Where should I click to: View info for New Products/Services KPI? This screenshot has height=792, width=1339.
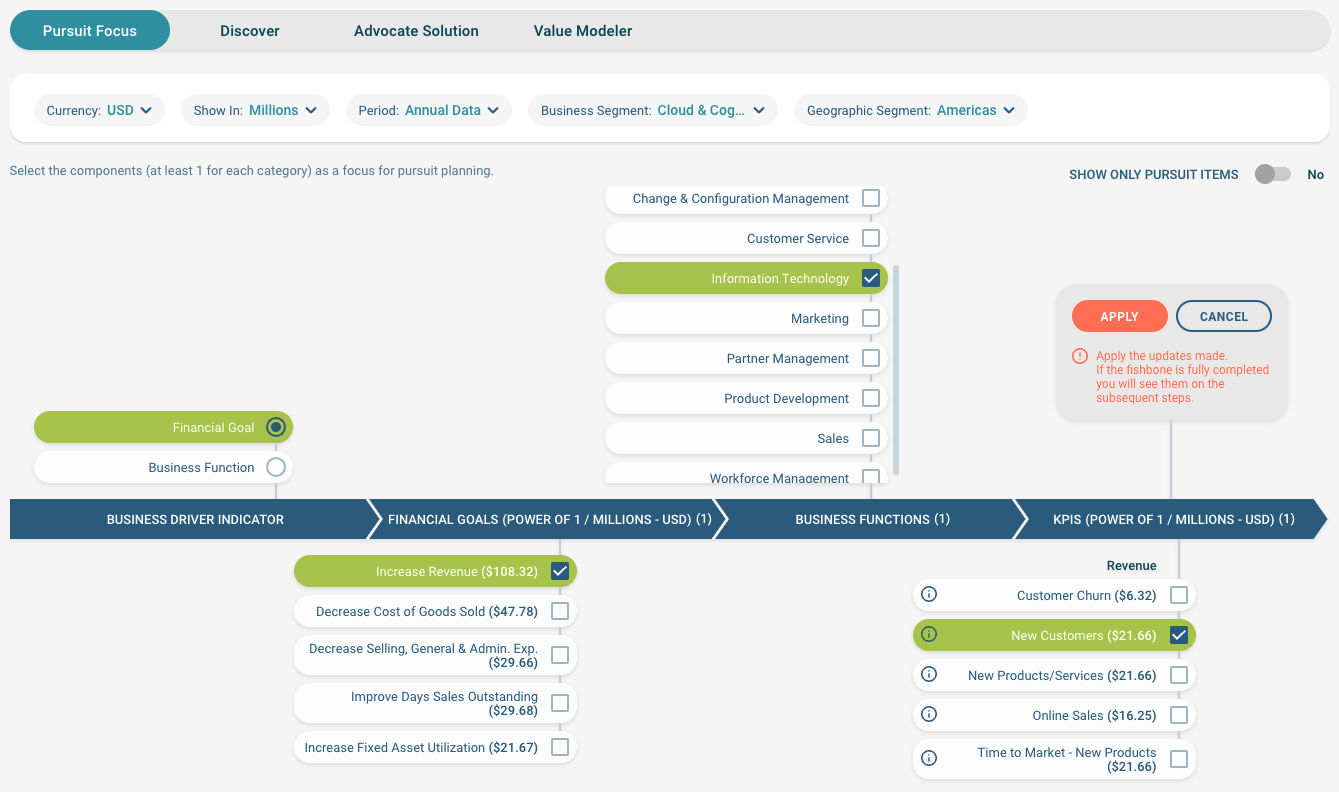928,674
